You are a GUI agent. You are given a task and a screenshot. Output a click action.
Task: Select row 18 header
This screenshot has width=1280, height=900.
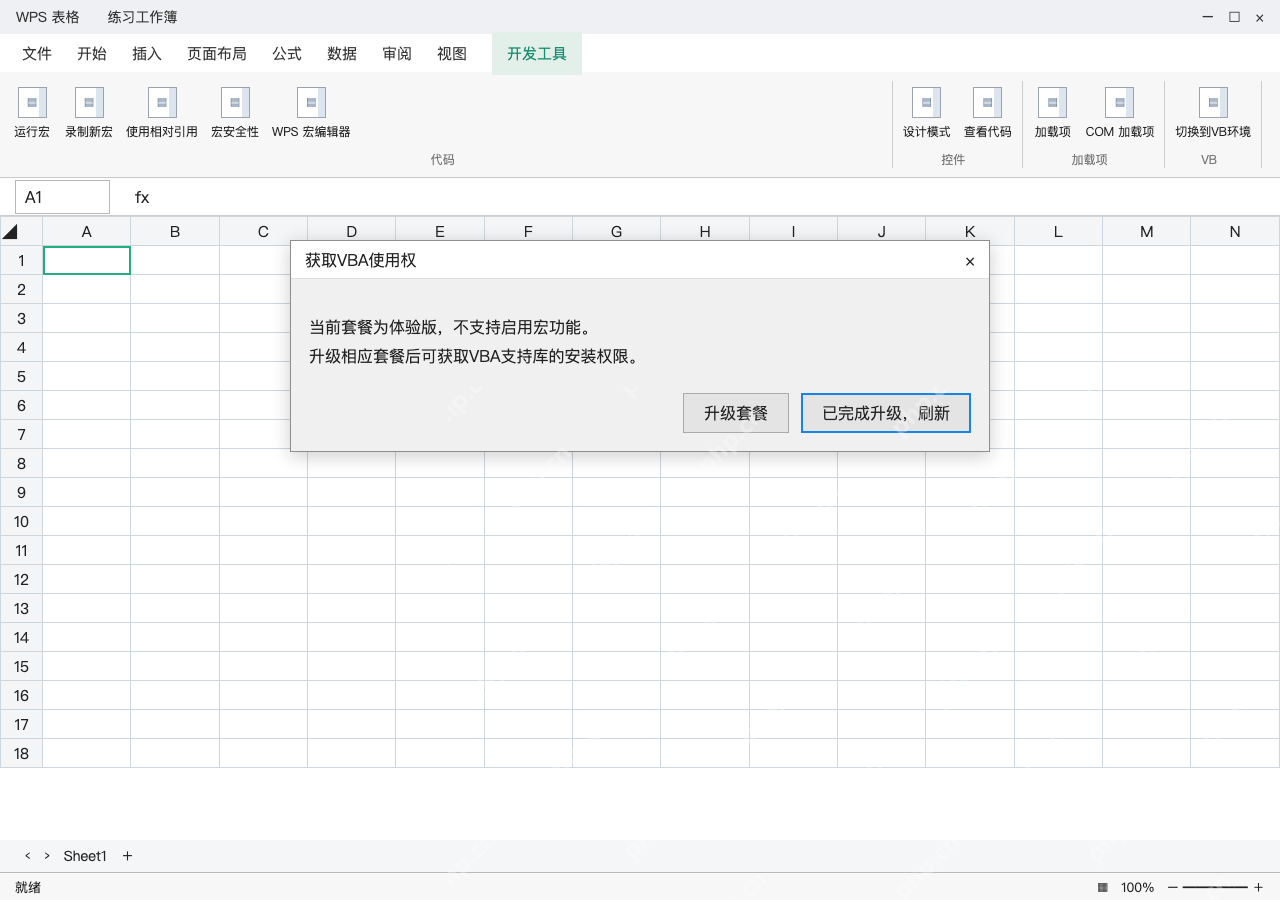[x=21, y=754]
